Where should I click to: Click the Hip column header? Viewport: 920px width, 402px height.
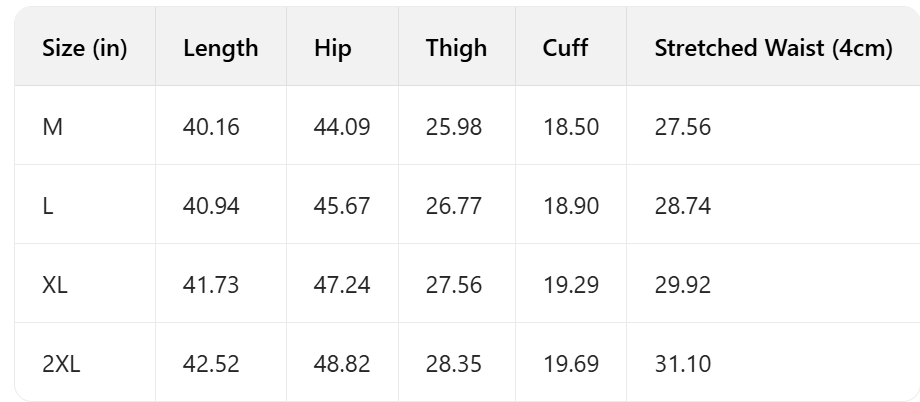pos(333,48)
